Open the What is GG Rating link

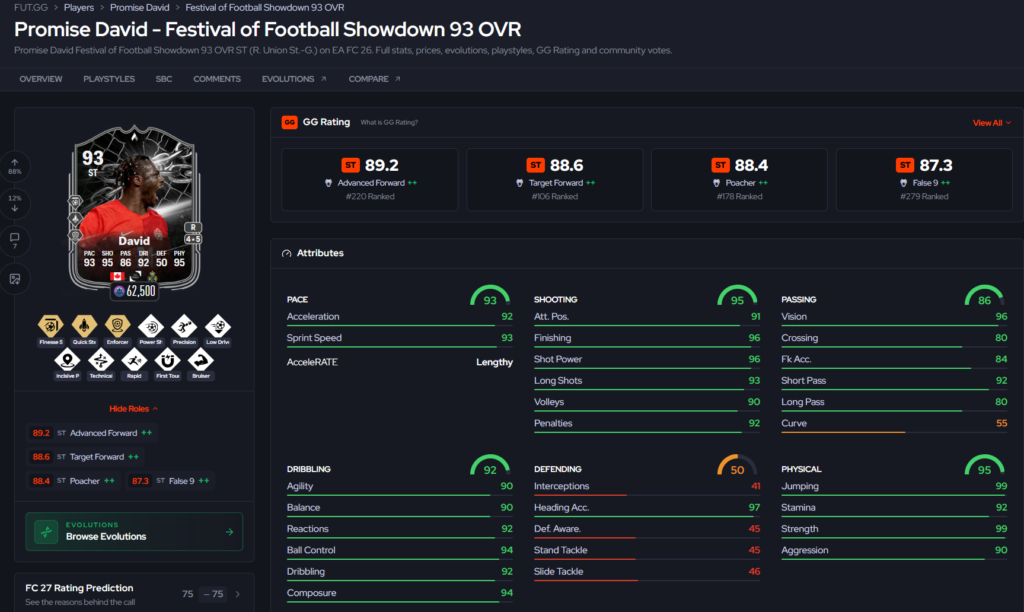click(x=389, y=122)
